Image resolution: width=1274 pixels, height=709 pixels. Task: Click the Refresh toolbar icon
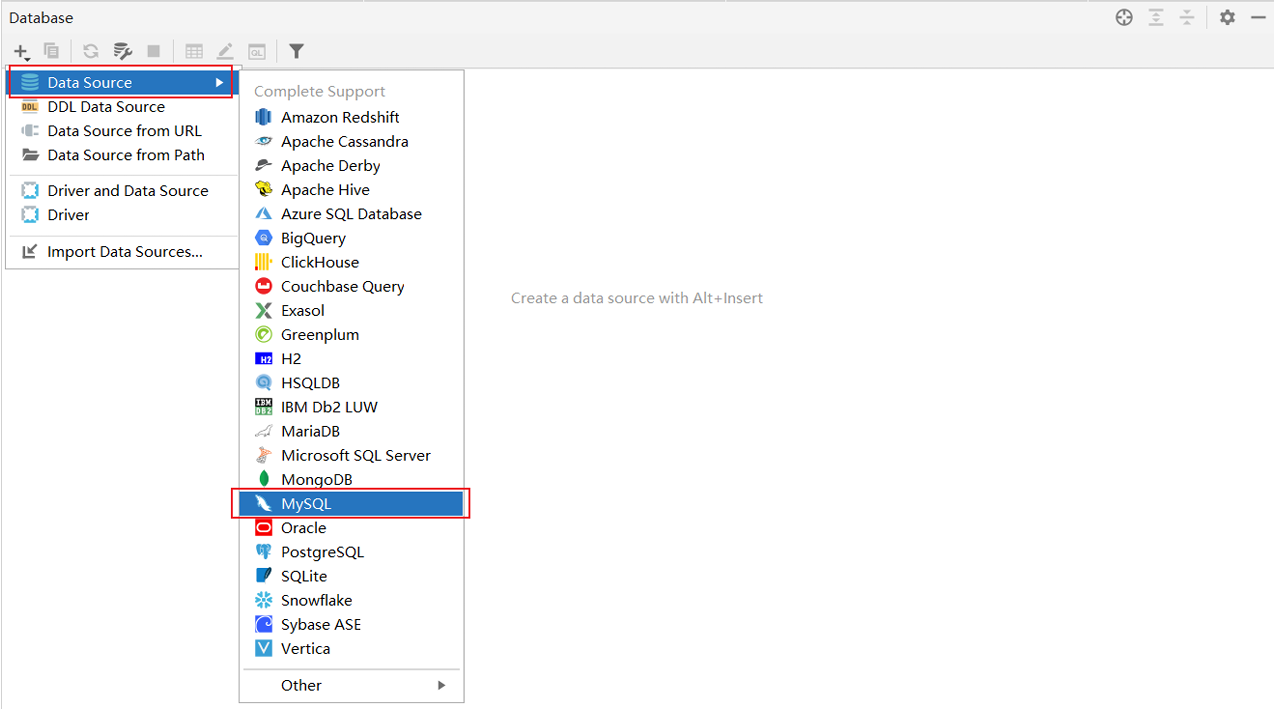tap(91, 51)
